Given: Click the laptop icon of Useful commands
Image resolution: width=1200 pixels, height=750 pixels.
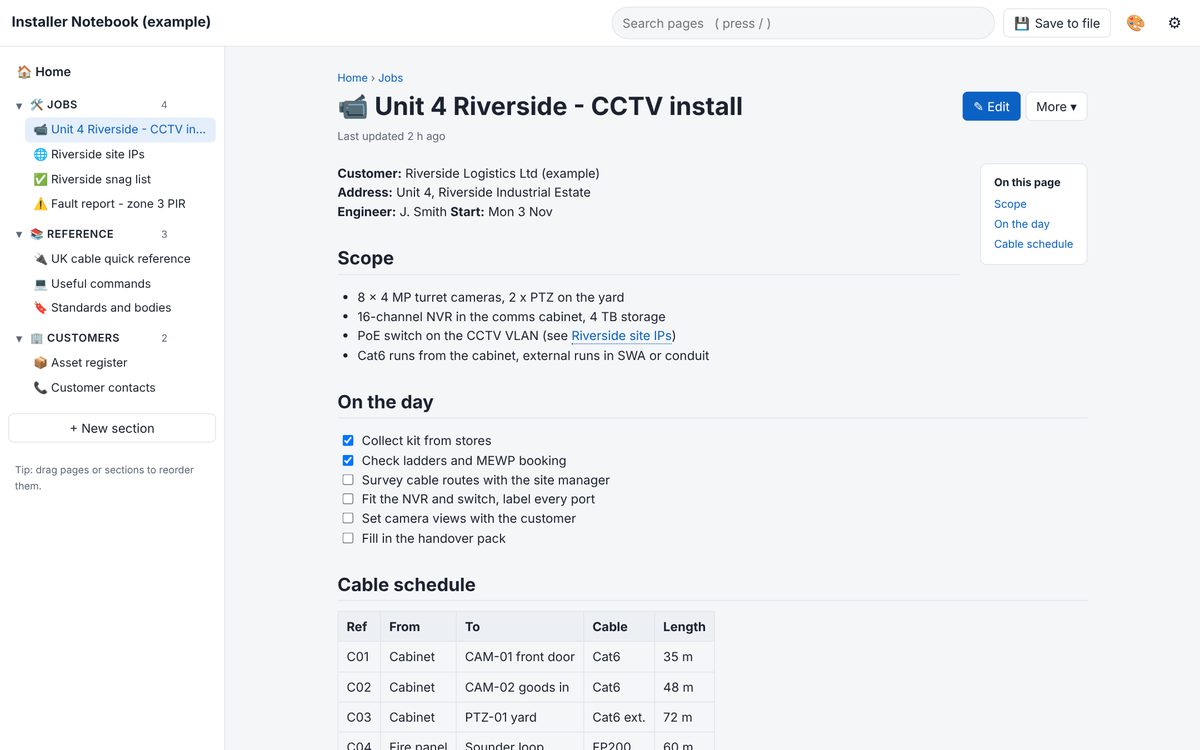Looking at the screenshot, I should pos(40,284).
